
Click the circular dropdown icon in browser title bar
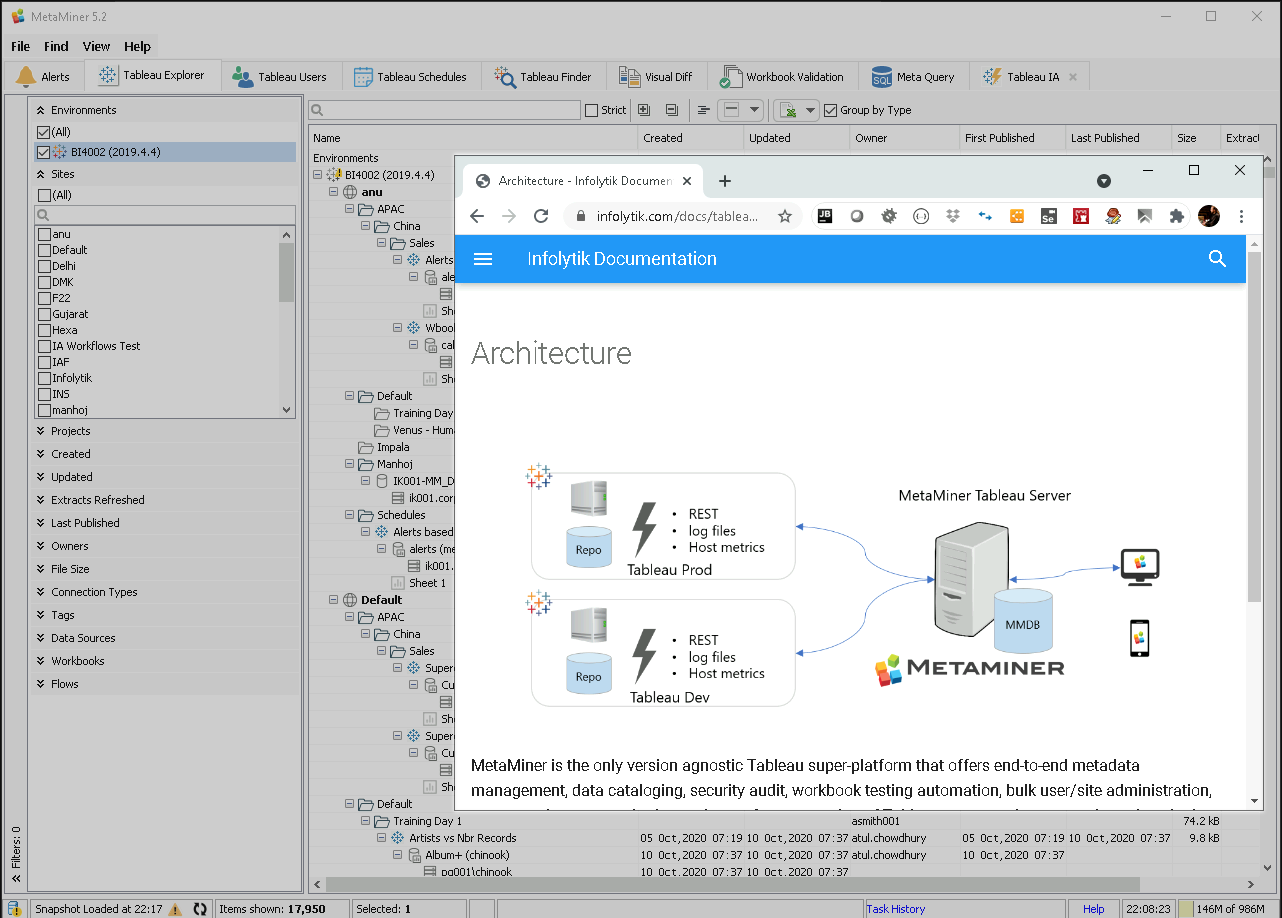tap(1104, 181)
